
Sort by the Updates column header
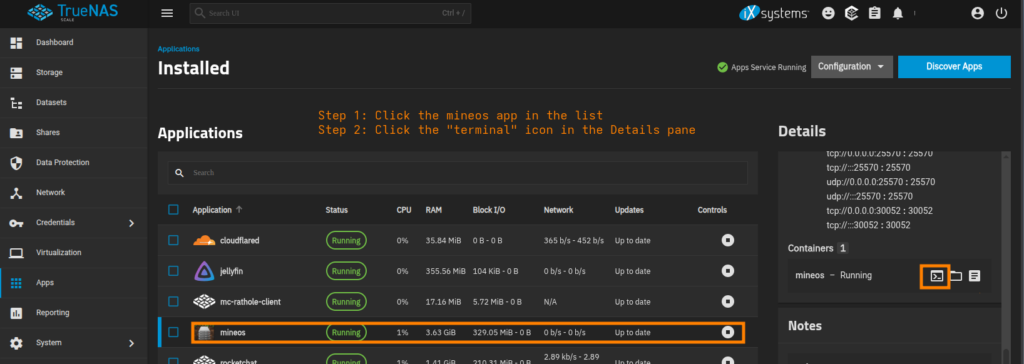[x=629, y=210]
